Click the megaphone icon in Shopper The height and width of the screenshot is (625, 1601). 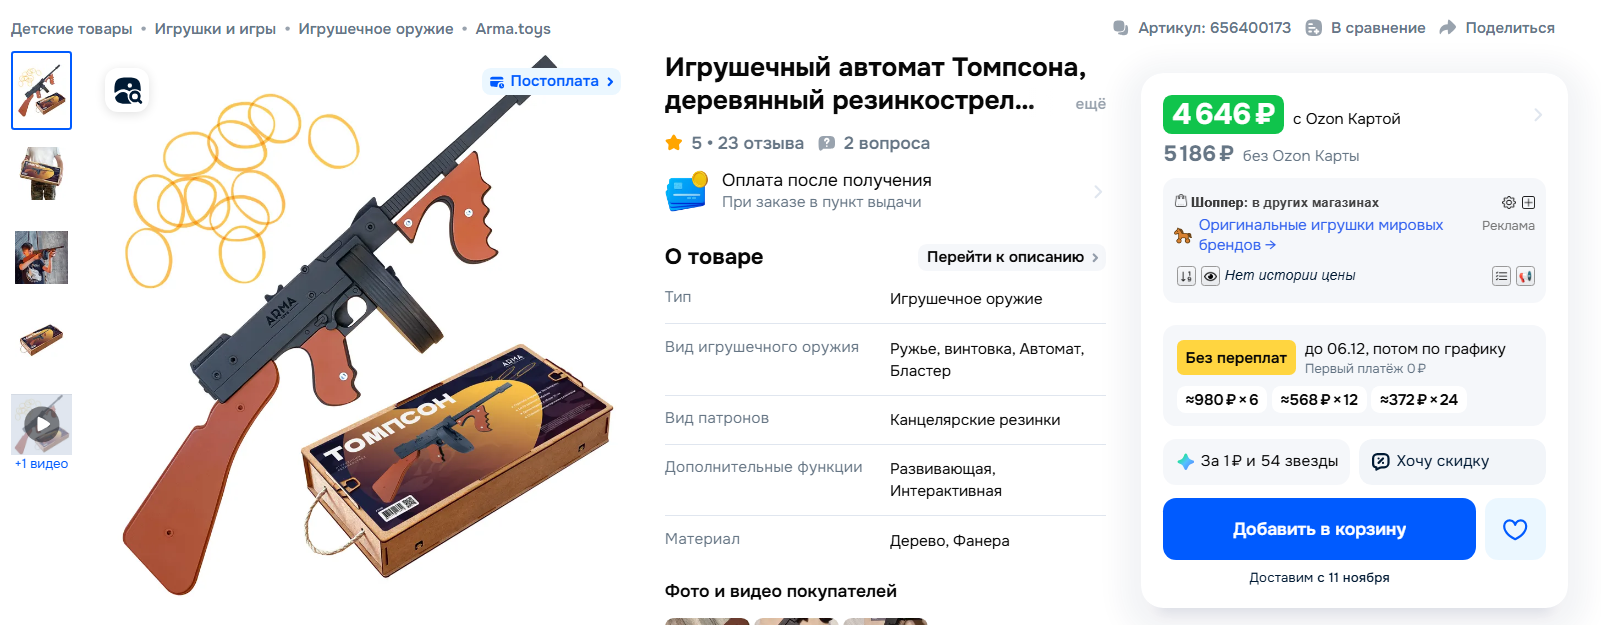pyautogui.click(x=1525, y=276)
